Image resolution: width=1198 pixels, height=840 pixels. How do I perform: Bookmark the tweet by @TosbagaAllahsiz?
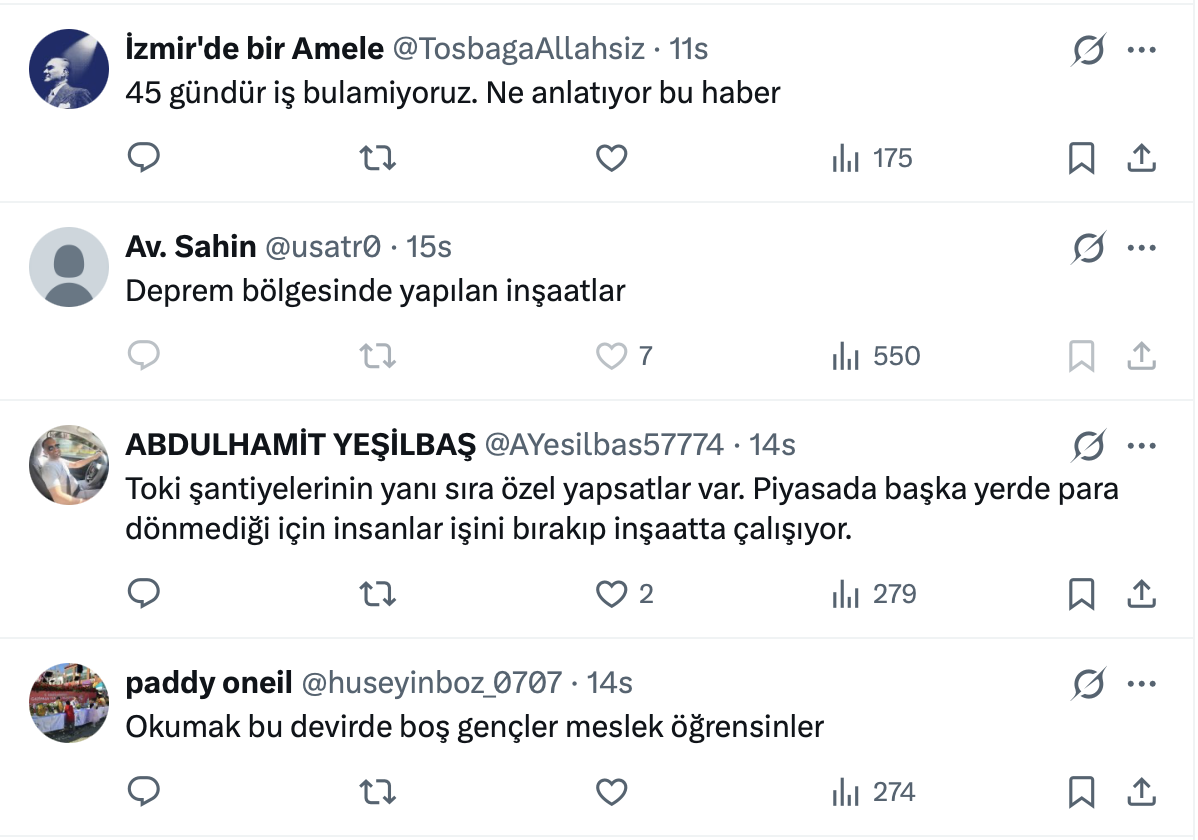1081,158
